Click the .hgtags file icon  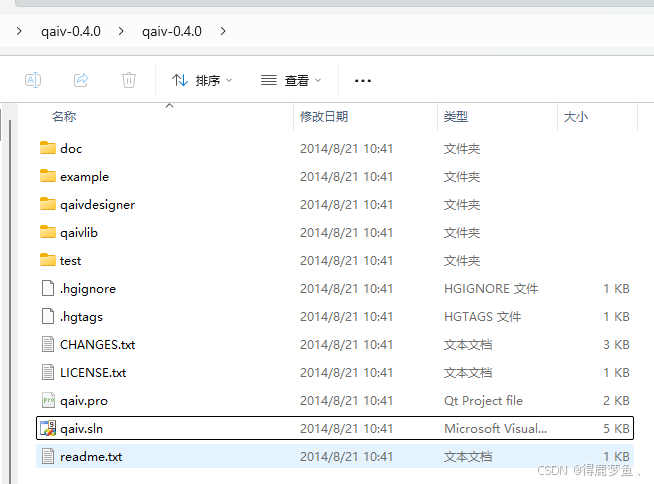[48, 316]
